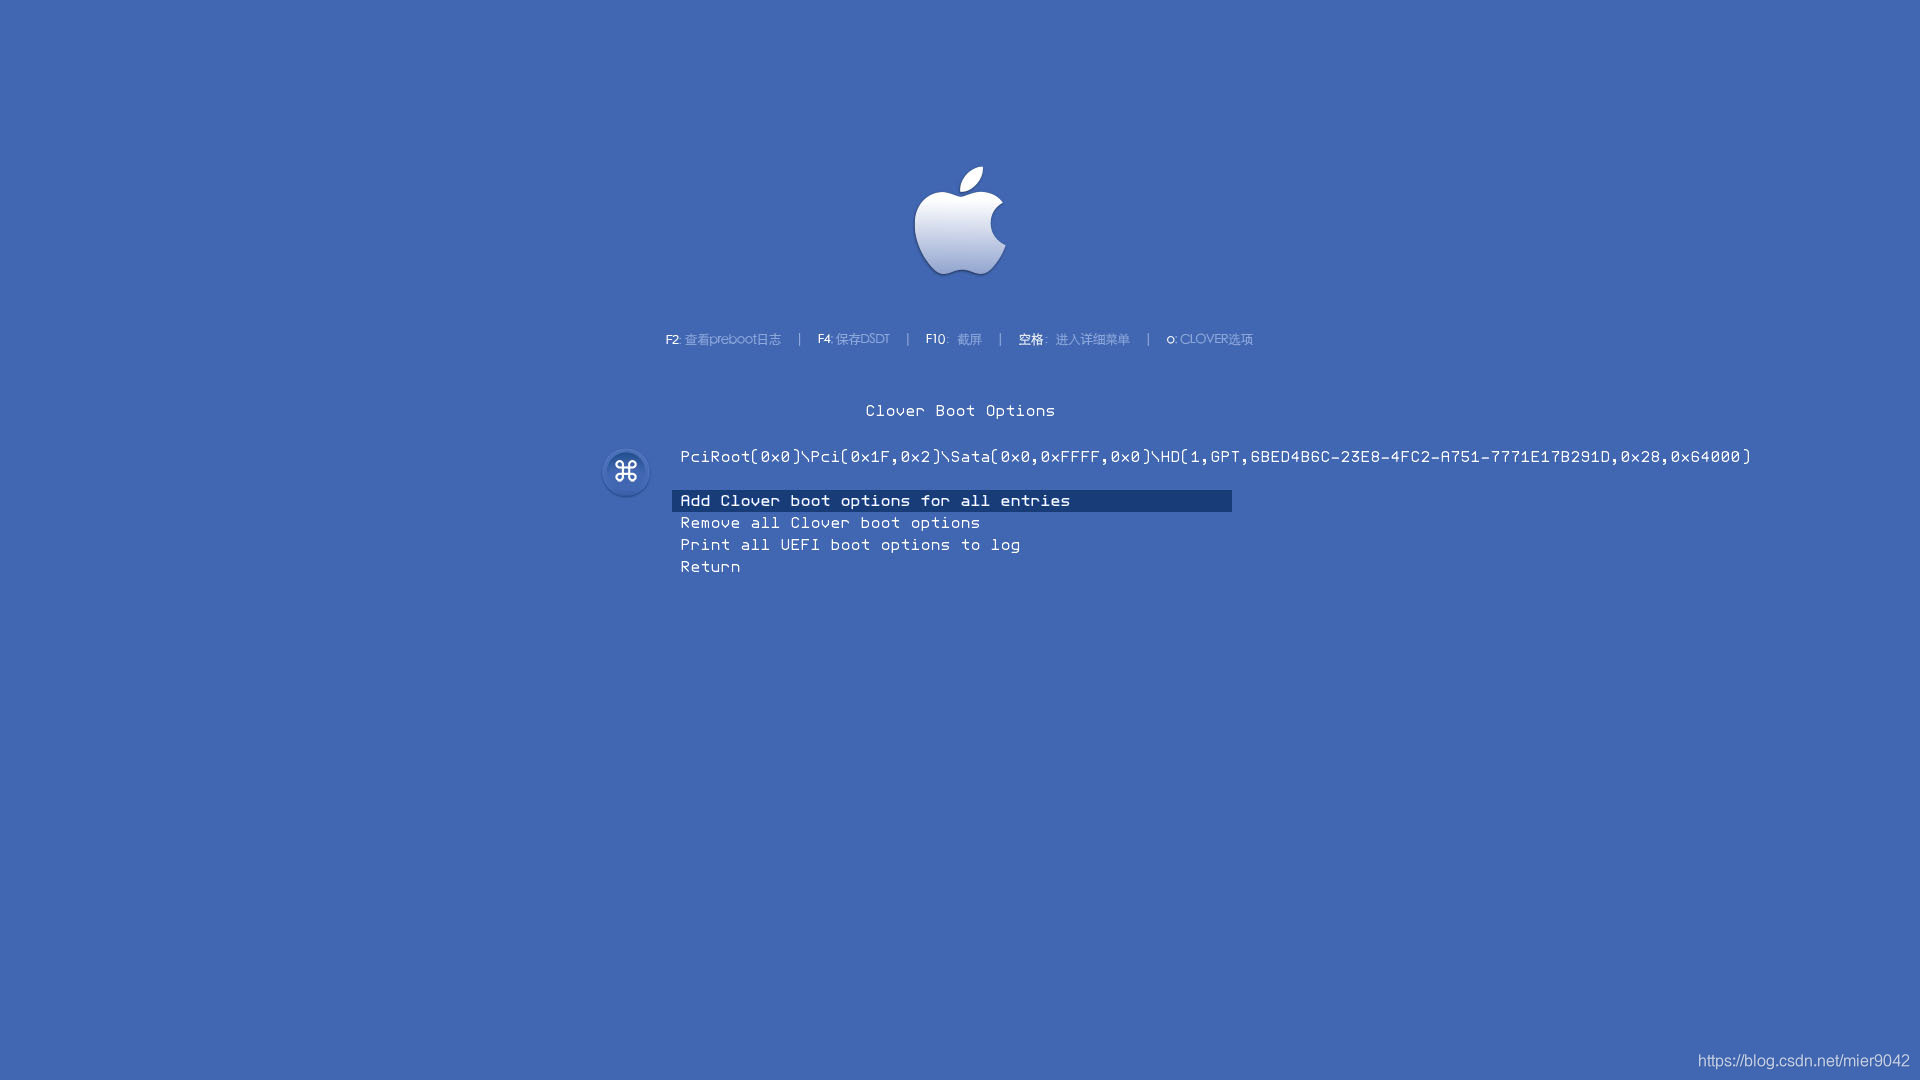Choose the Return menu entry
This screenshot has height=1080, width=1920.
(710, 567)
